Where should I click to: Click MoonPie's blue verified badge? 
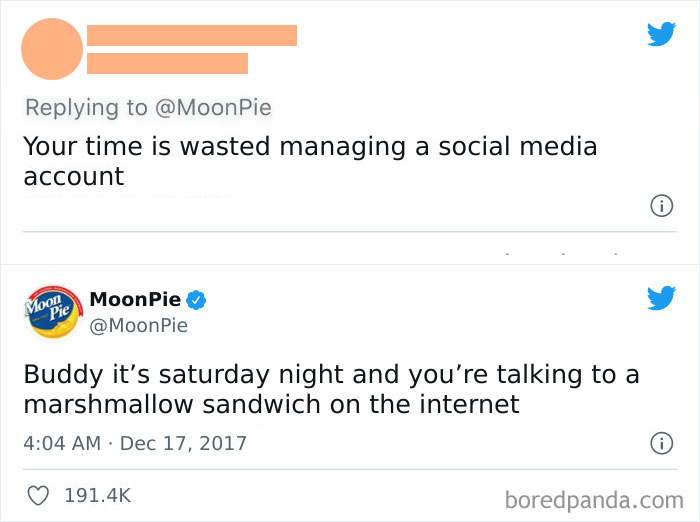pyautogui.click(x=198, y=299)
